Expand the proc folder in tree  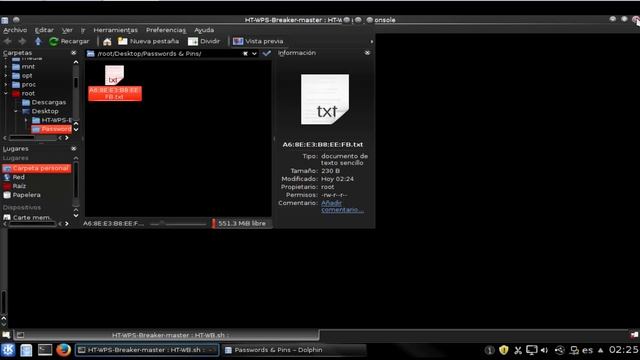click(6, 84)
